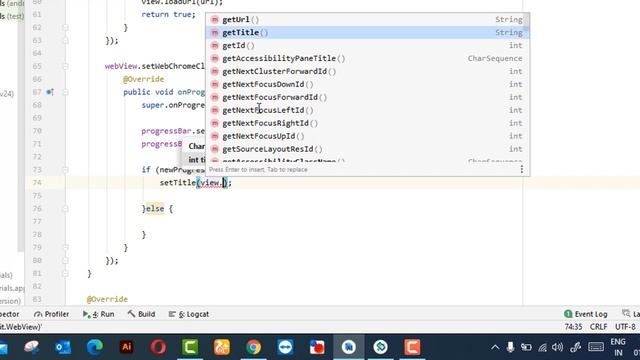
Task: Open the volume control in the tray
Action: pos(557,347)
